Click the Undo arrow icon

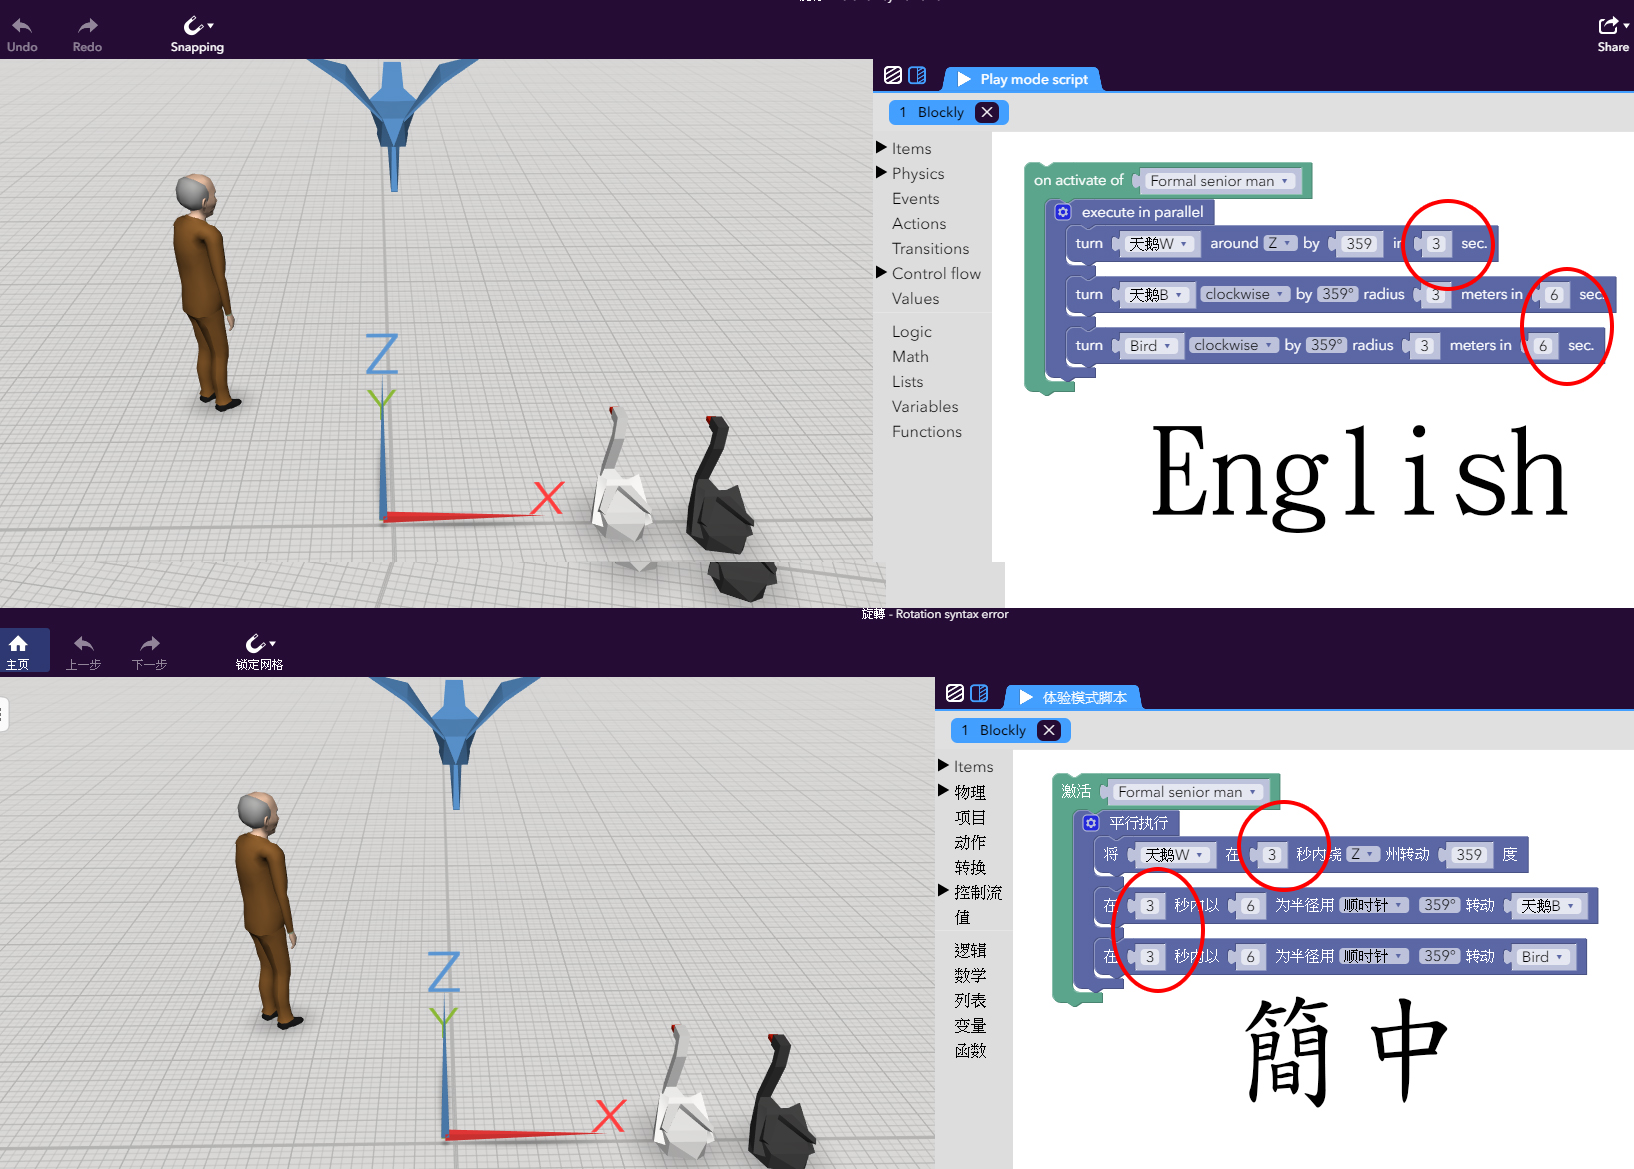pos(22,26)
